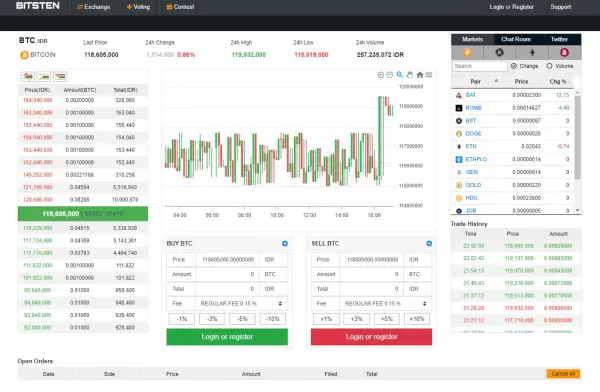Open the buy Fee dropdown
This screenshot has width=600, height=392.
coord(241,304)
